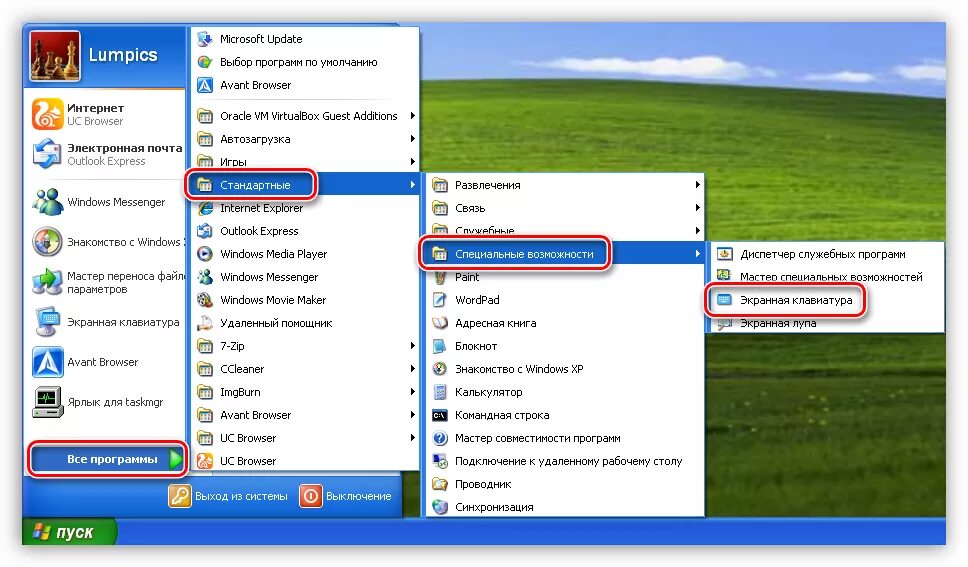Click the Удаленный помощник icon

[204, 323]
